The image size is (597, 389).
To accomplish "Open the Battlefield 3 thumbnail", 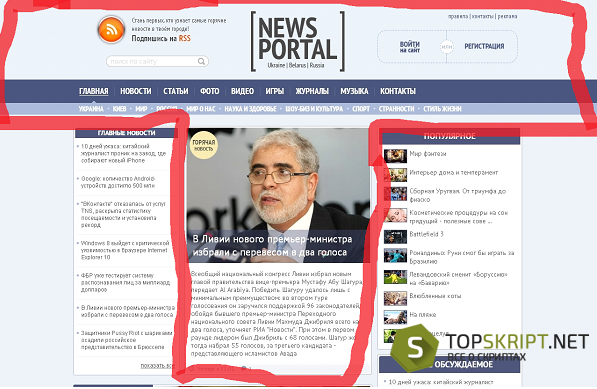I will (x=395, y=237).
